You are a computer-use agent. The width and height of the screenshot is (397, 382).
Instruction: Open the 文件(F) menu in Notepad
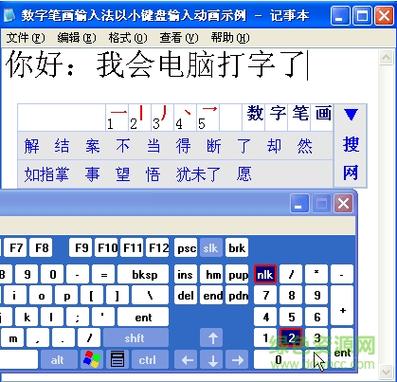[25, 38]
